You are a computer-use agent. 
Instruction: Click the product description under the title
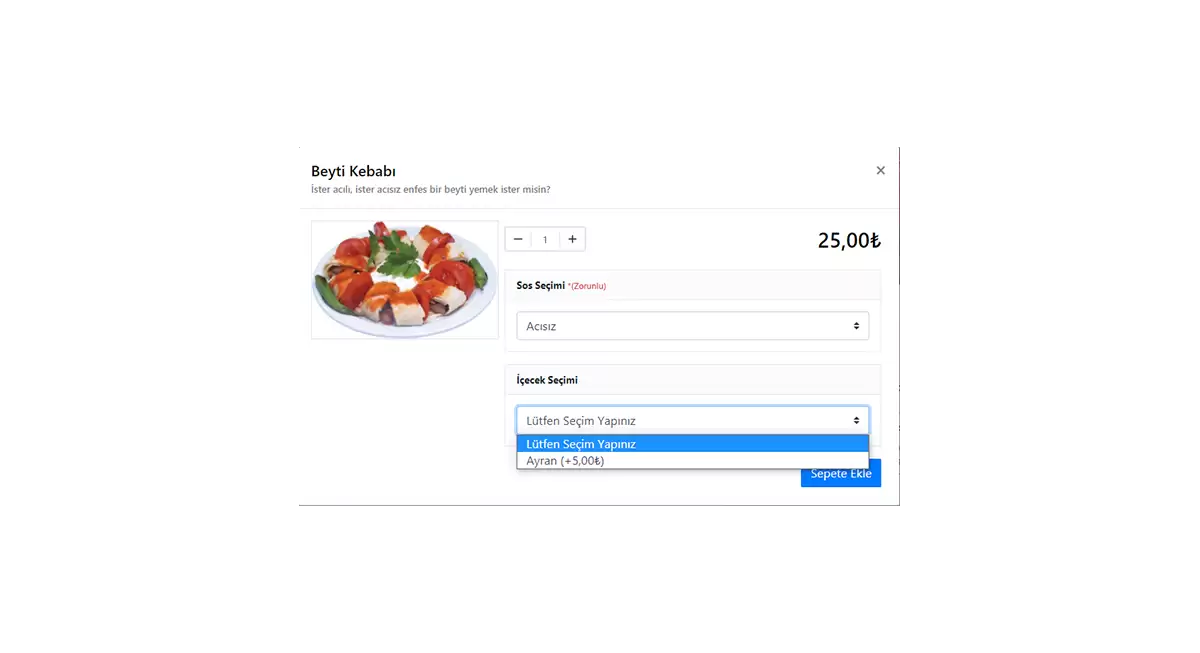[x=430, y=189]
